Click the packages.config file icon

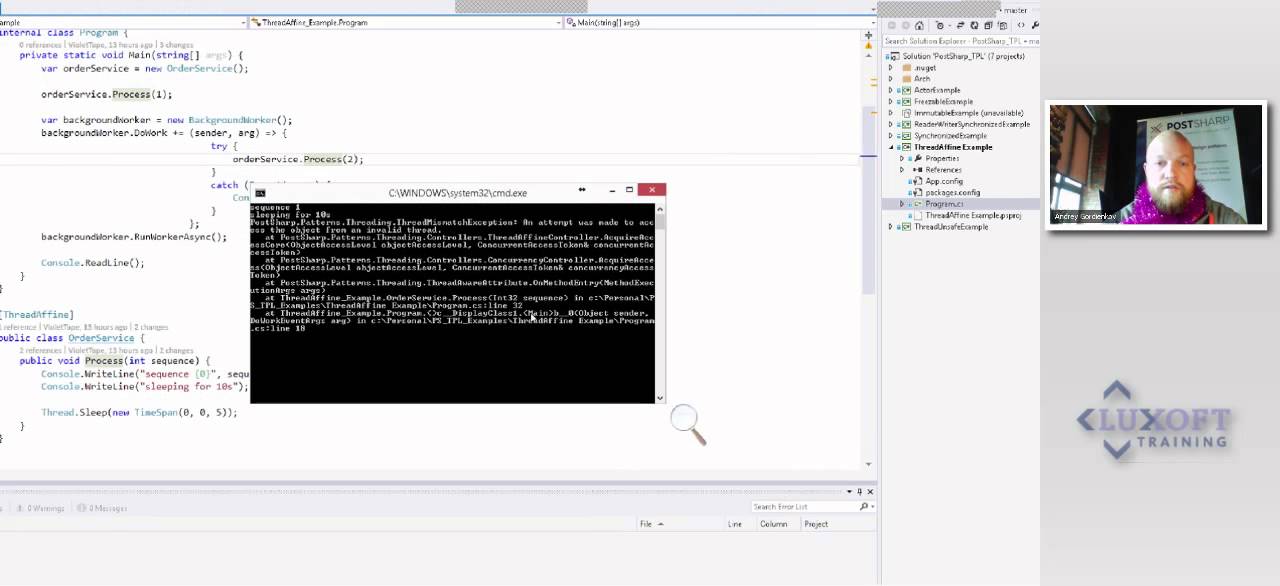pyautogui.click(x=918, y=192)
